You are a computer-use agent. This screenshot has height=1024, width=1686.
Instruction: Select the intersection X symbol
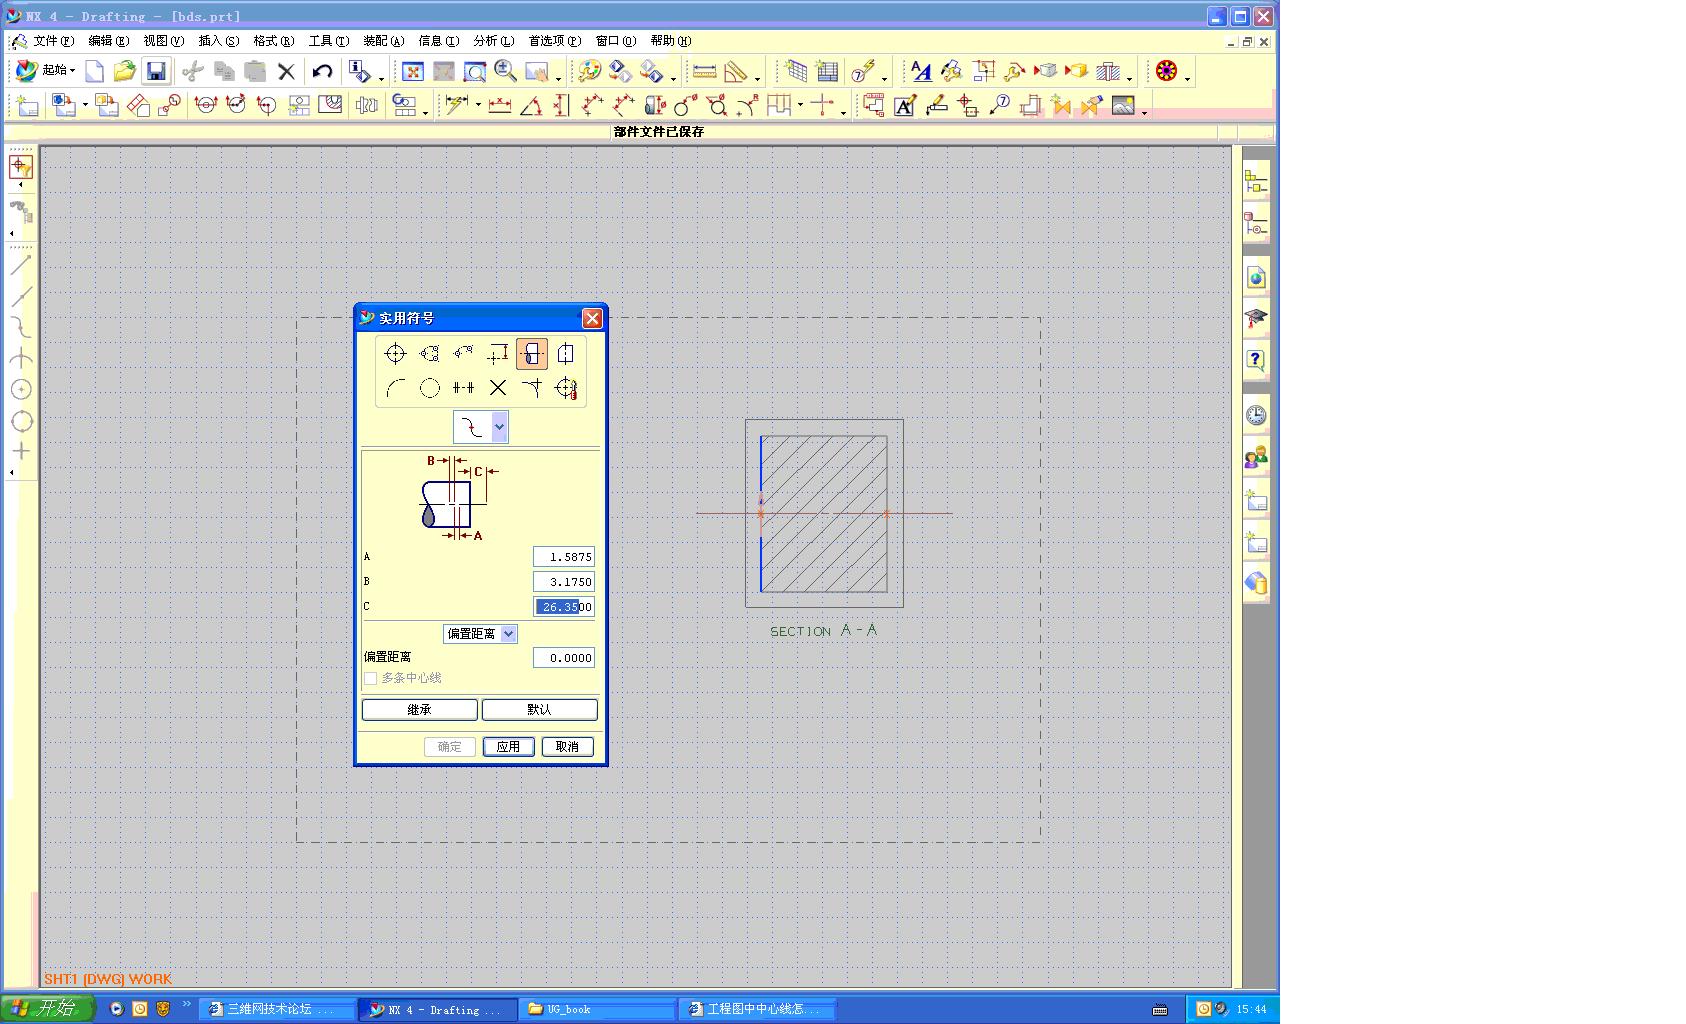pos(497,388)
